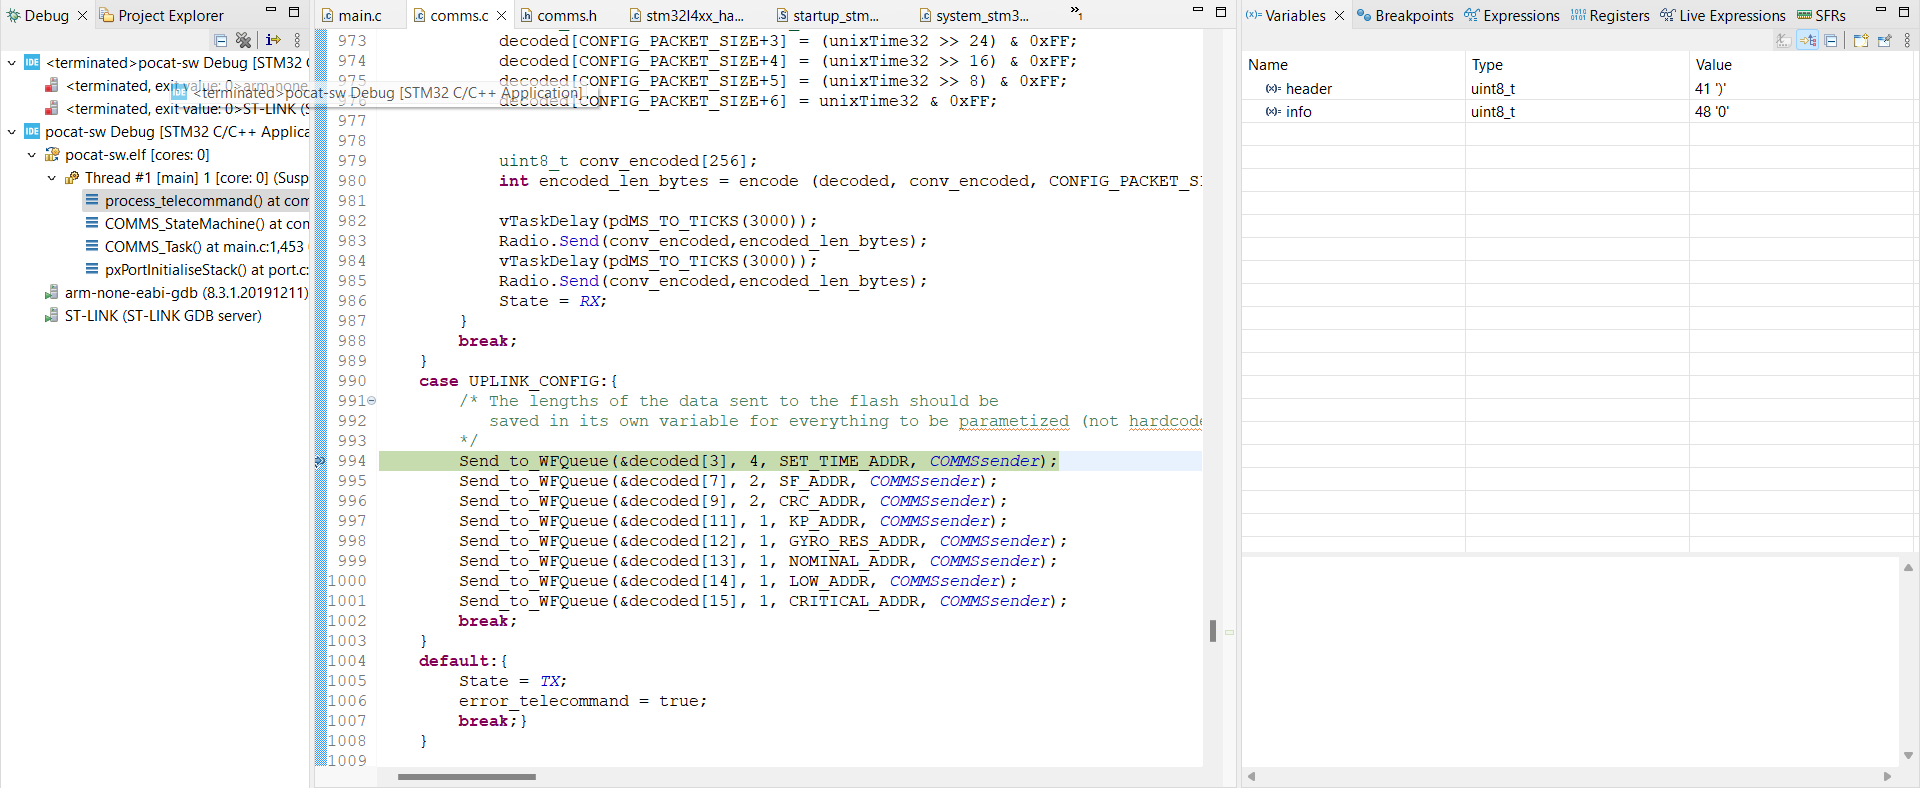Collapse the pocat-sw.elf node
The image size is (1920, 788).
[x=32, y=155]
